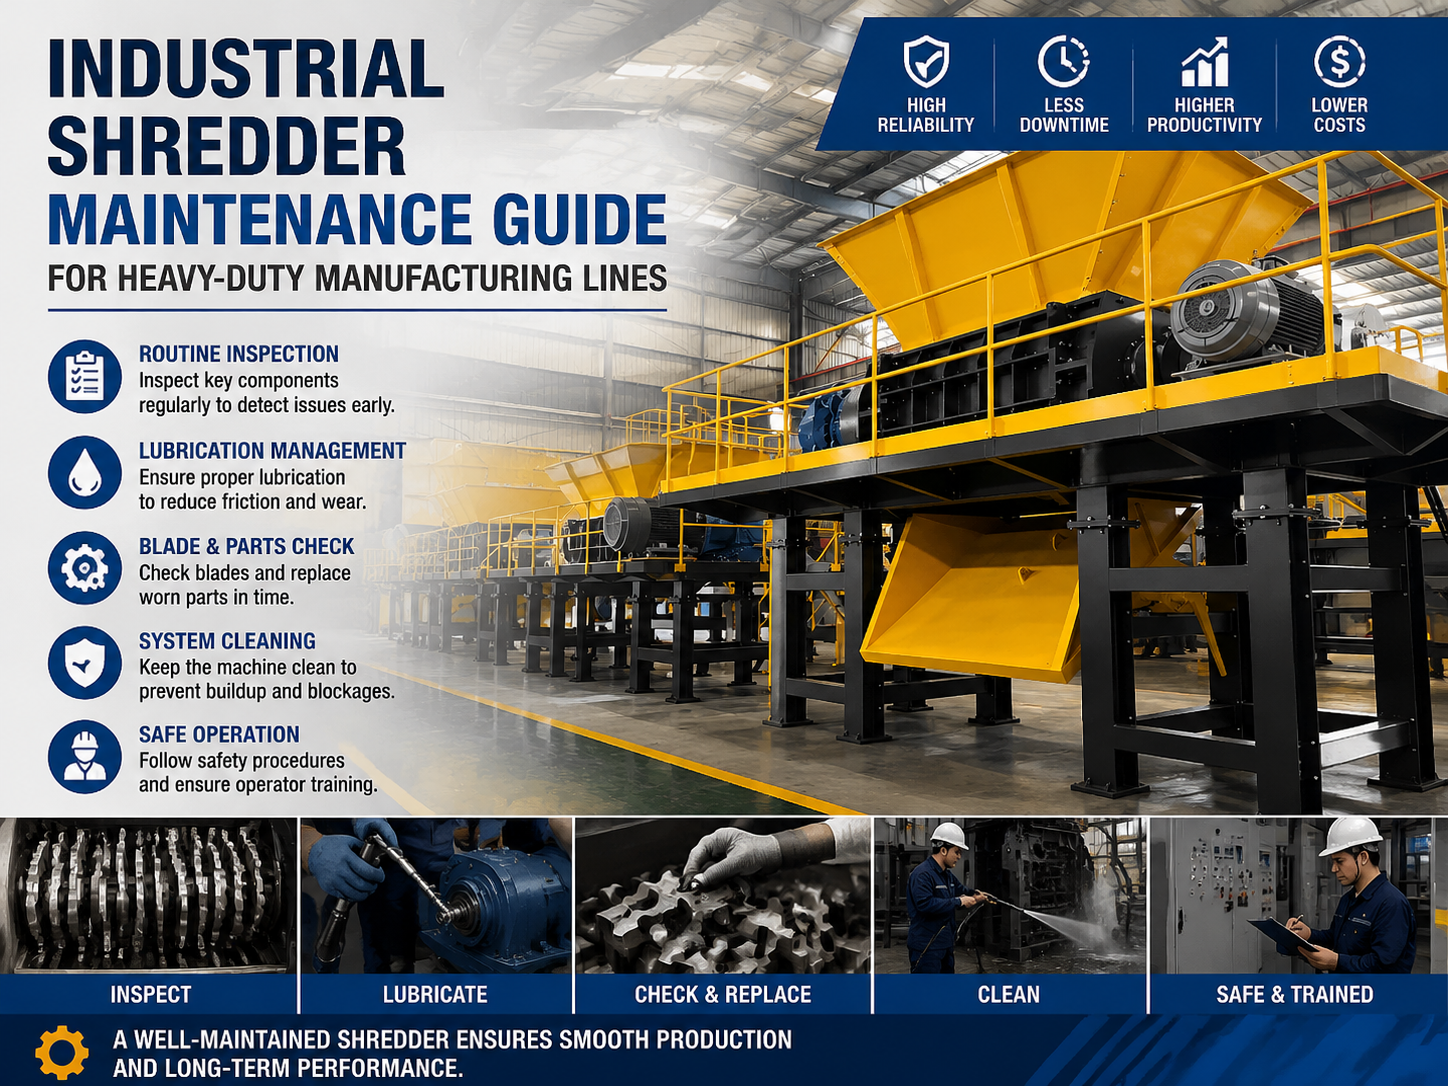Screen dimensions: 1448x1086
Task: Select the SAFE & TRAINED label
Action: [1294, 995]
